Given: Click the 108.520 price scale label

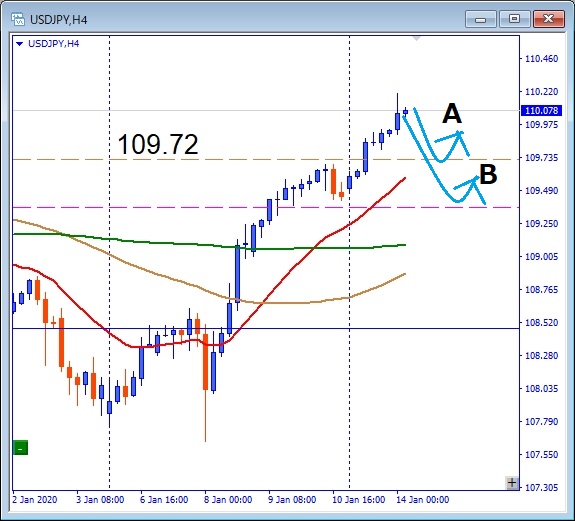Looking at the screenshot, I should click(x=542, y=323).
